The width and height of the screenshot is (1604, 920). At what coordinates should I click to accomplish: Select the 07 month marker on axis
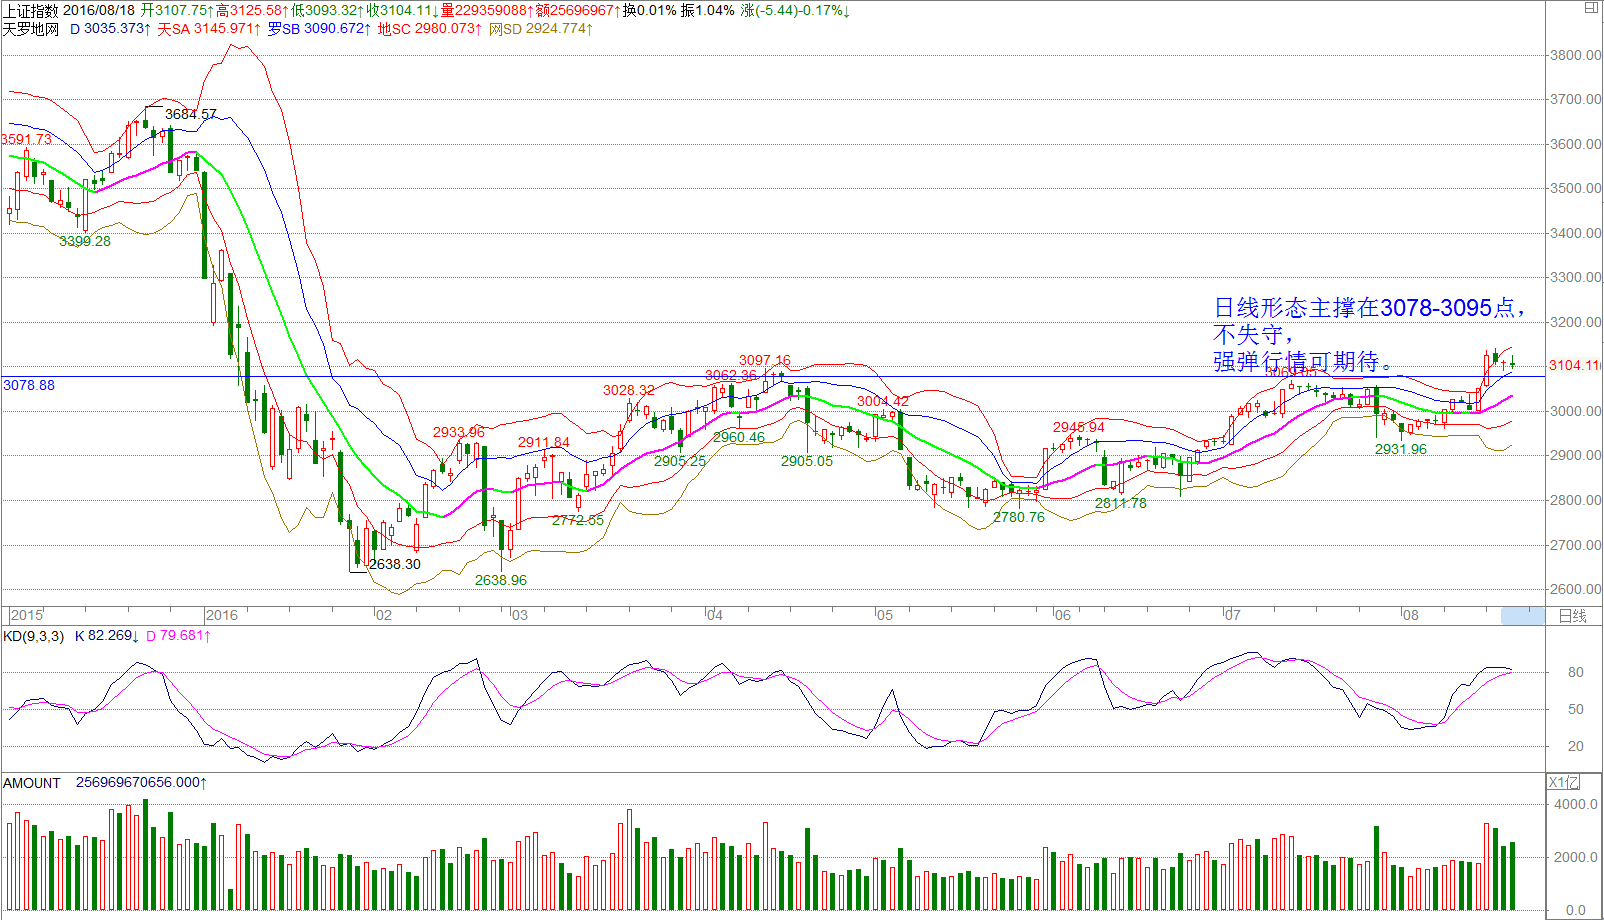click(1233, 615)
